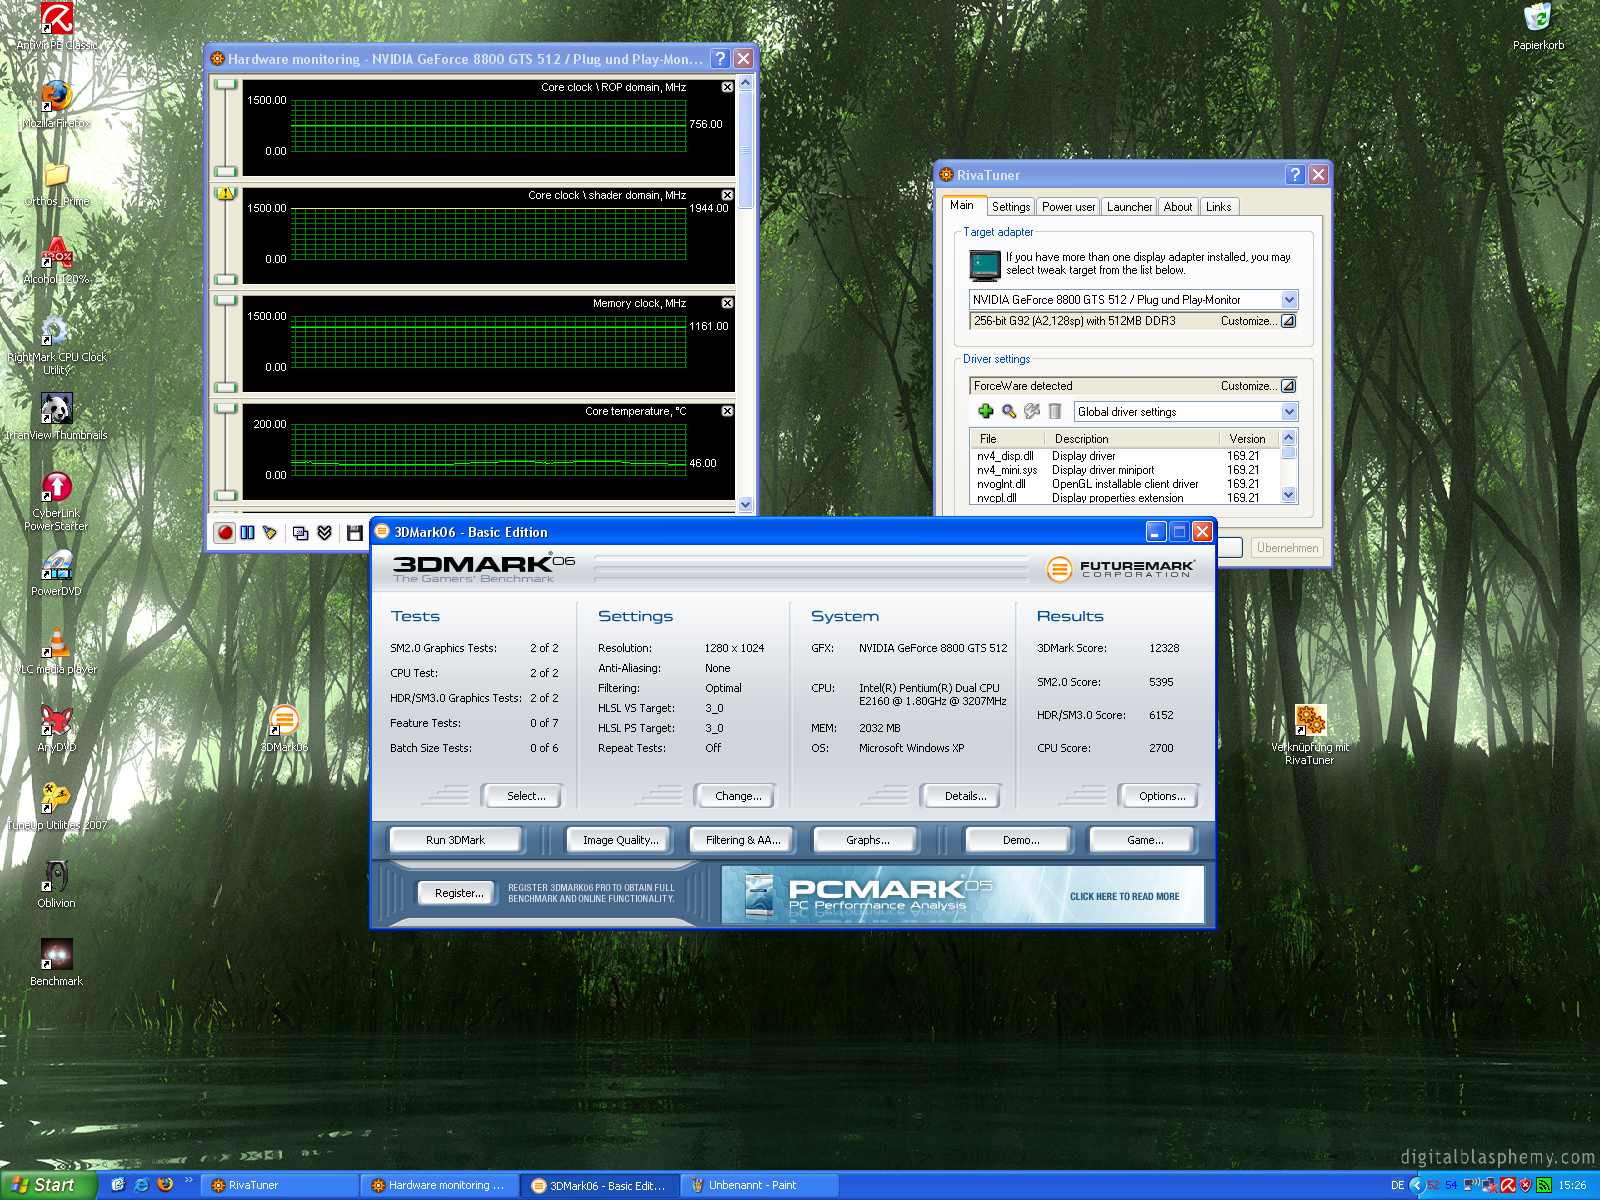Click the bottom range slider handle of Core temperature graph
The width and height of the screenshot is (1600, 1200).
coord(226,495)
